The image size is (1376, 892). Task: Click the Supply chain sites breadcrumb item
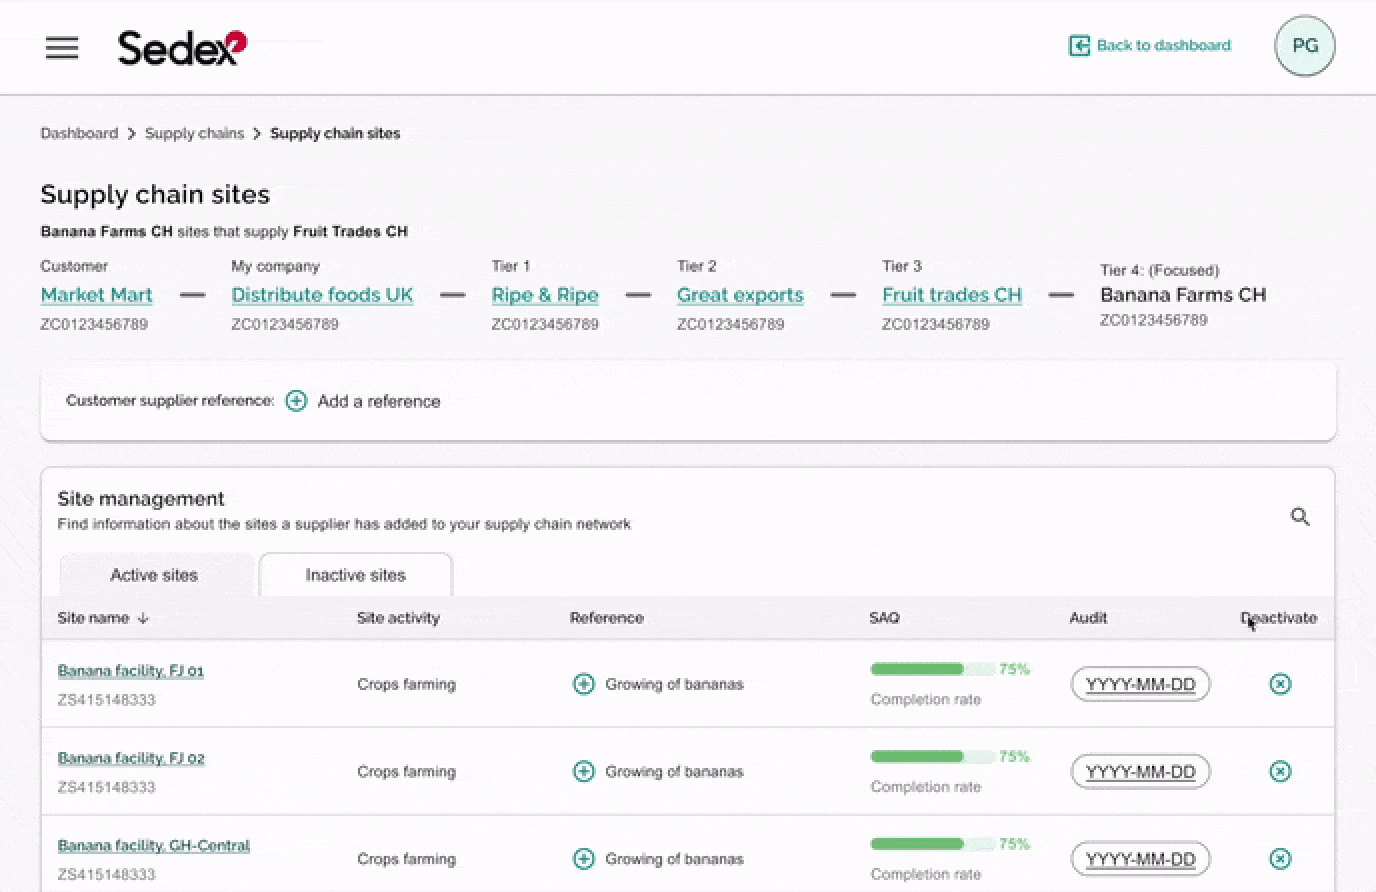click(335, 133)
